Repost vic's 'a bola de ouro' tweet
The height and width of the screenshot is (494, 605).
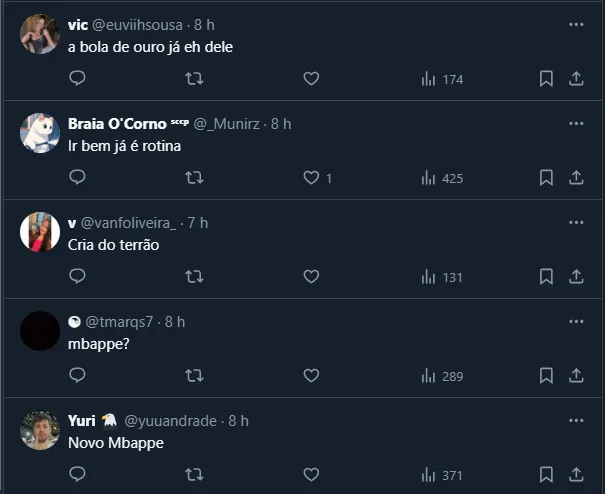tap(195, 79)
